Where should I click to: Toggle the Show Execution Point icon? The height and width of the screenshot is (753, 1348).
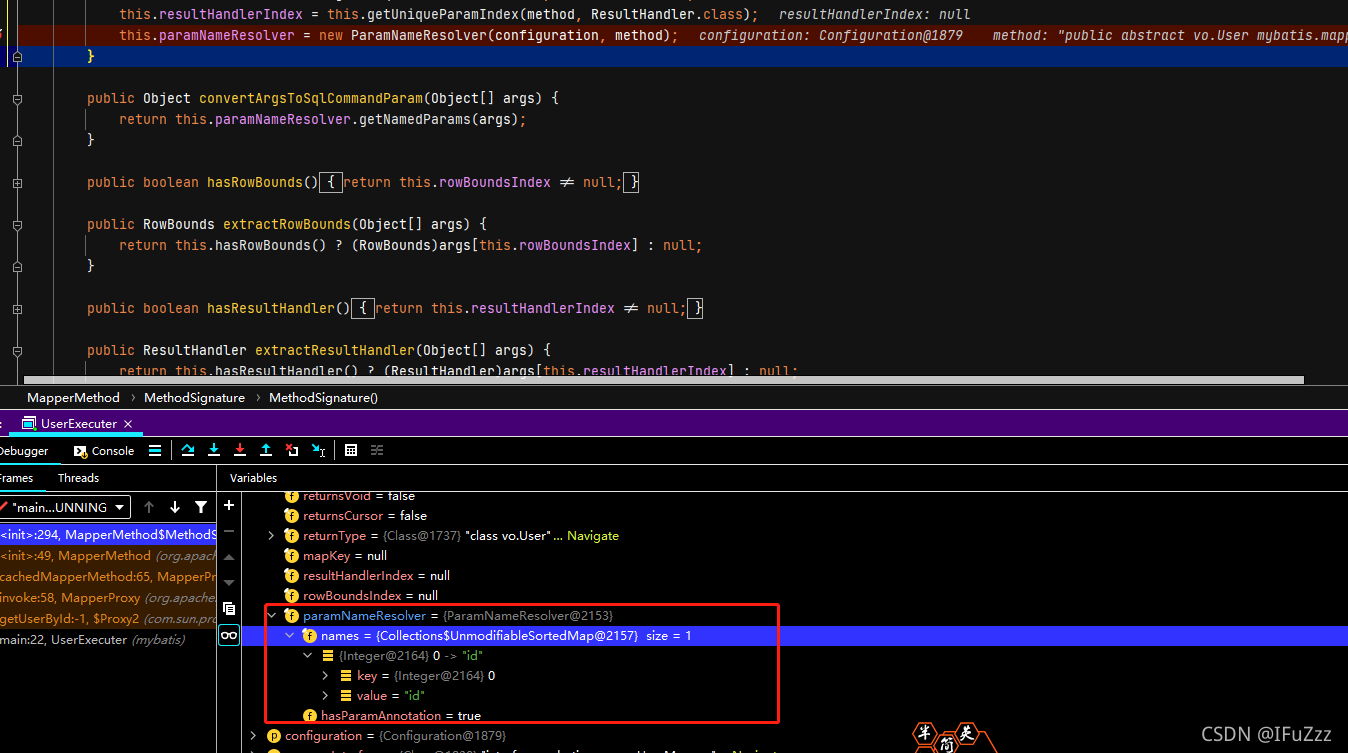(x=155, y=450)
